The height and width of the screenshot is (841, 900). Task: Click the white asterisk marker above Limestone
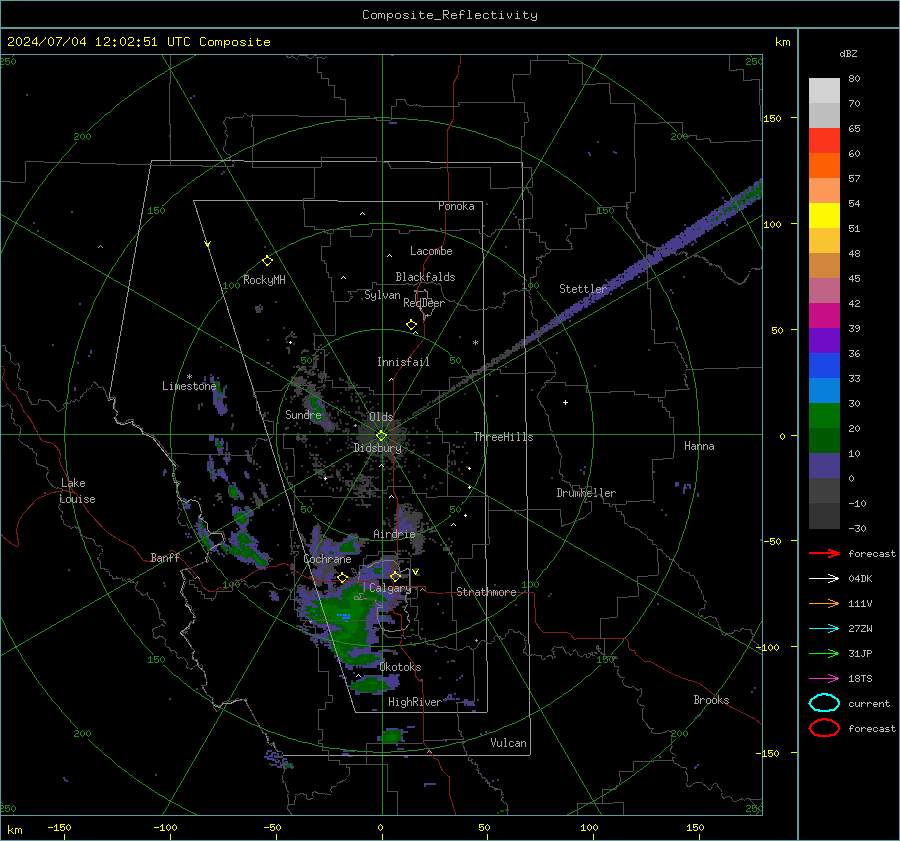[189, 377]
